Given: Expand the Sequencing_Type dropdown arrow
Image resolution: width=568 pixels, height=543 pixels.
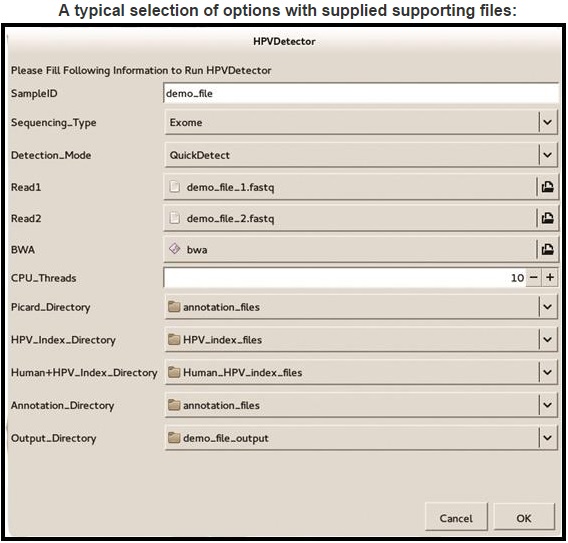Looking at the screenshot, I should point(547,122).
